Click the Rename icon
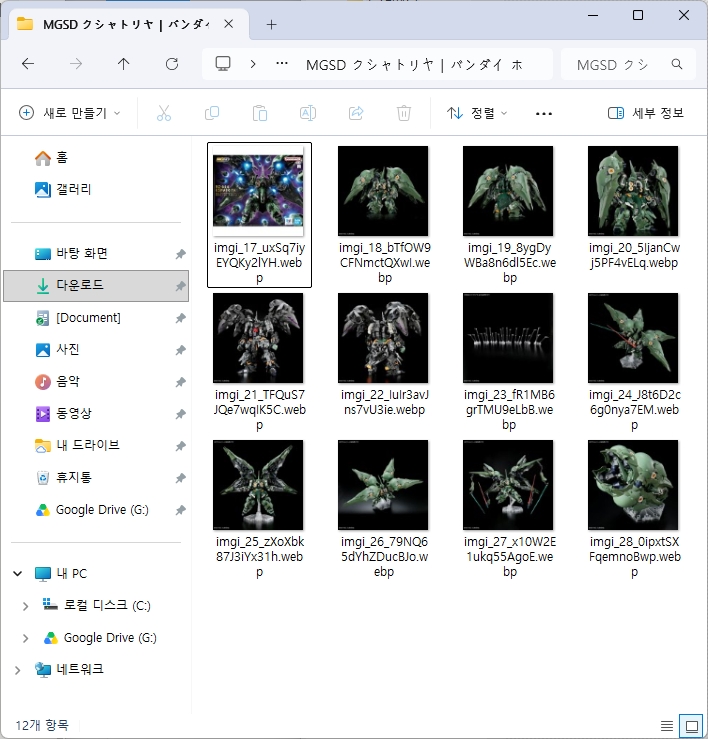708x739 pixels. (308, 113)
